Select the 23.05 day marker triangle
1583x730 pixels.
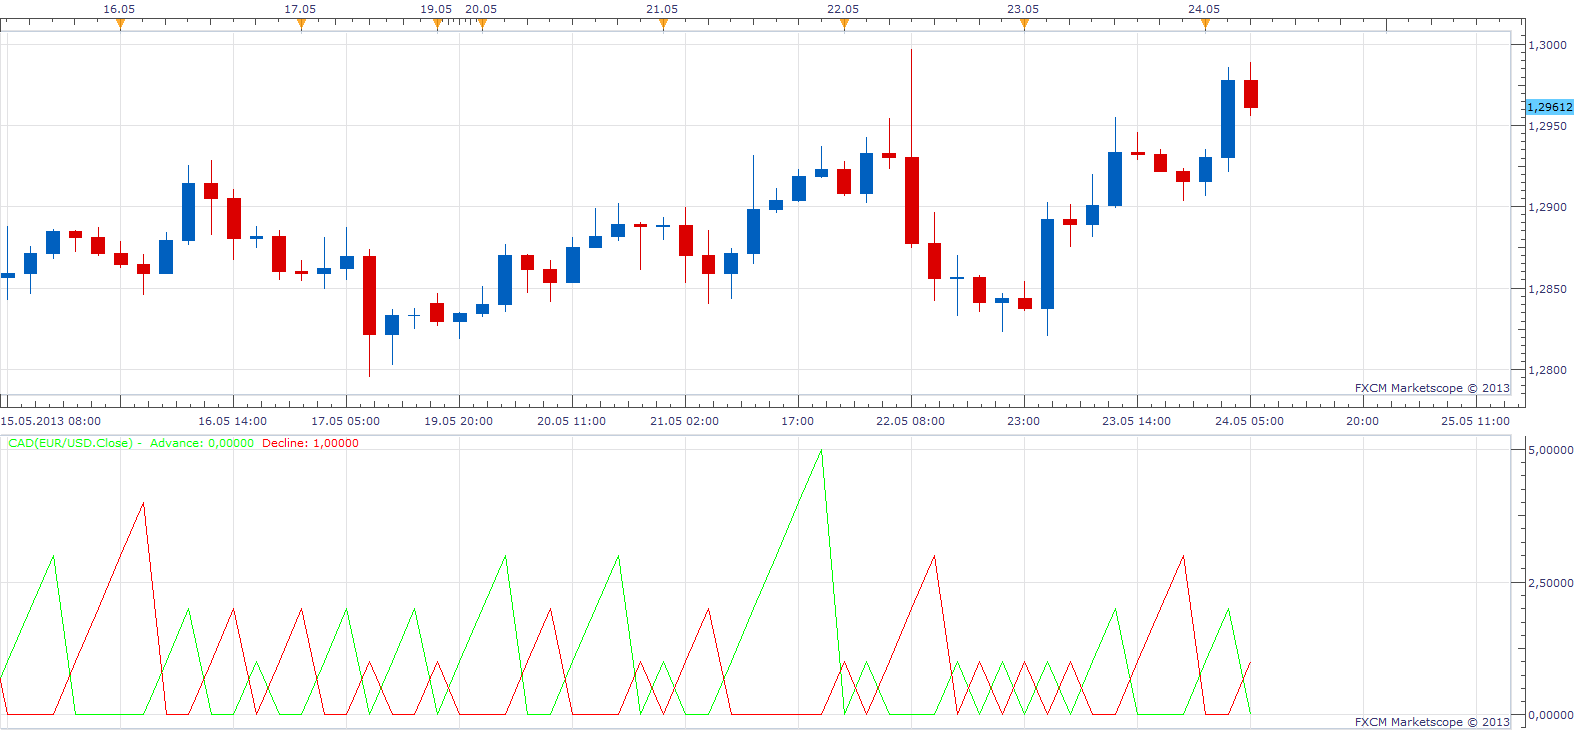[1024, 24]
